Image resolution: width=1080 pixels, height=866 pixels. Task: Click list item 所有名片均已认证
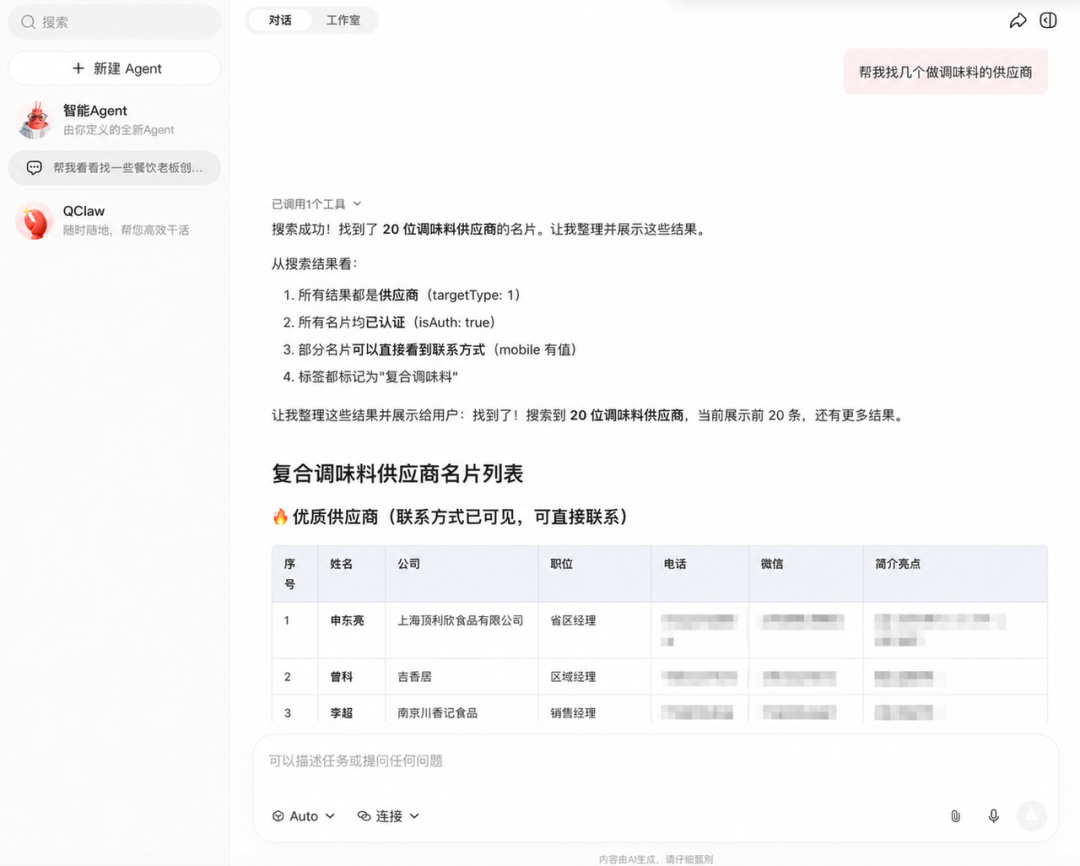pos(389,322)
